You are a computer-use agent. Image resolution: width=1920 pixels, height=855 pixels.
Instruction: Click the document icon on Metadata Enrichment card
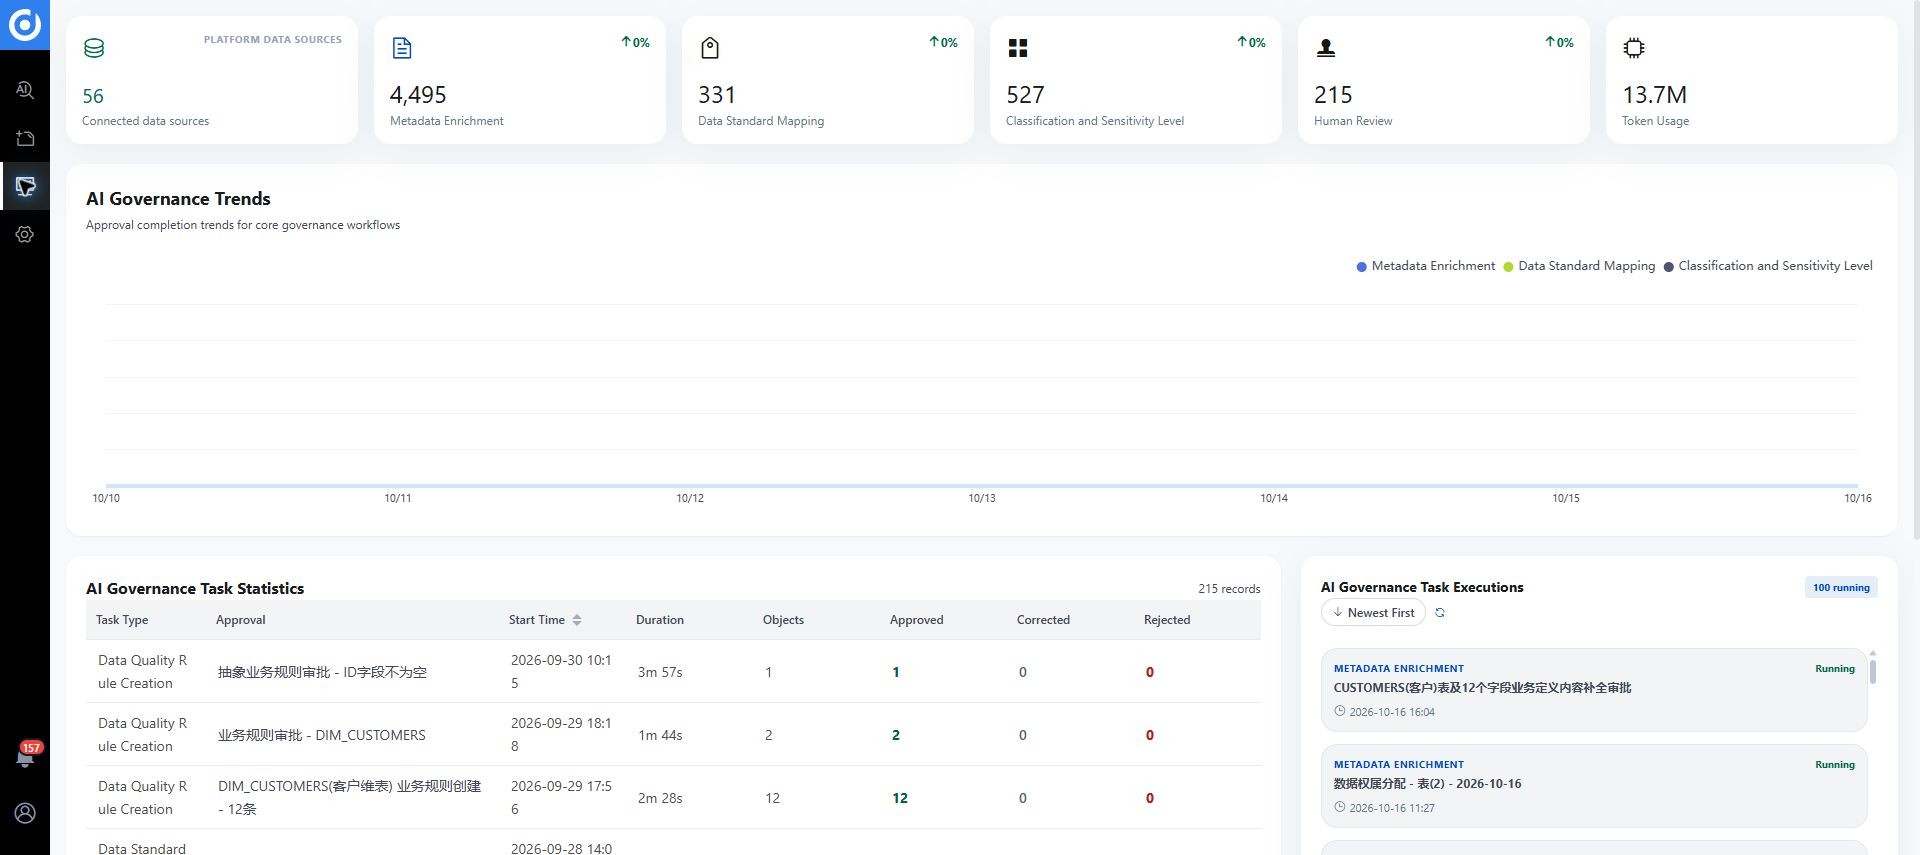tap(402, 48)
